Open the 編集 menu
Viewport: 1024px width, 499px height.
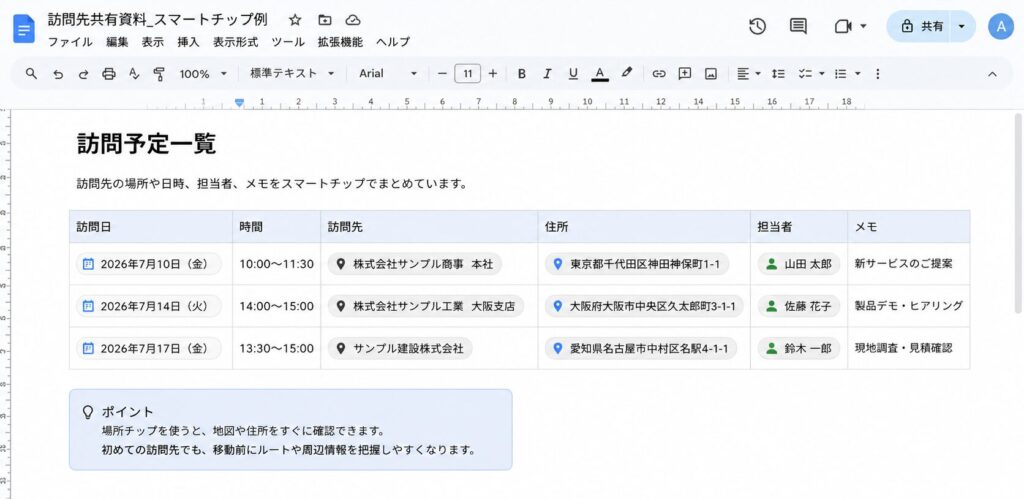(118, 42)
